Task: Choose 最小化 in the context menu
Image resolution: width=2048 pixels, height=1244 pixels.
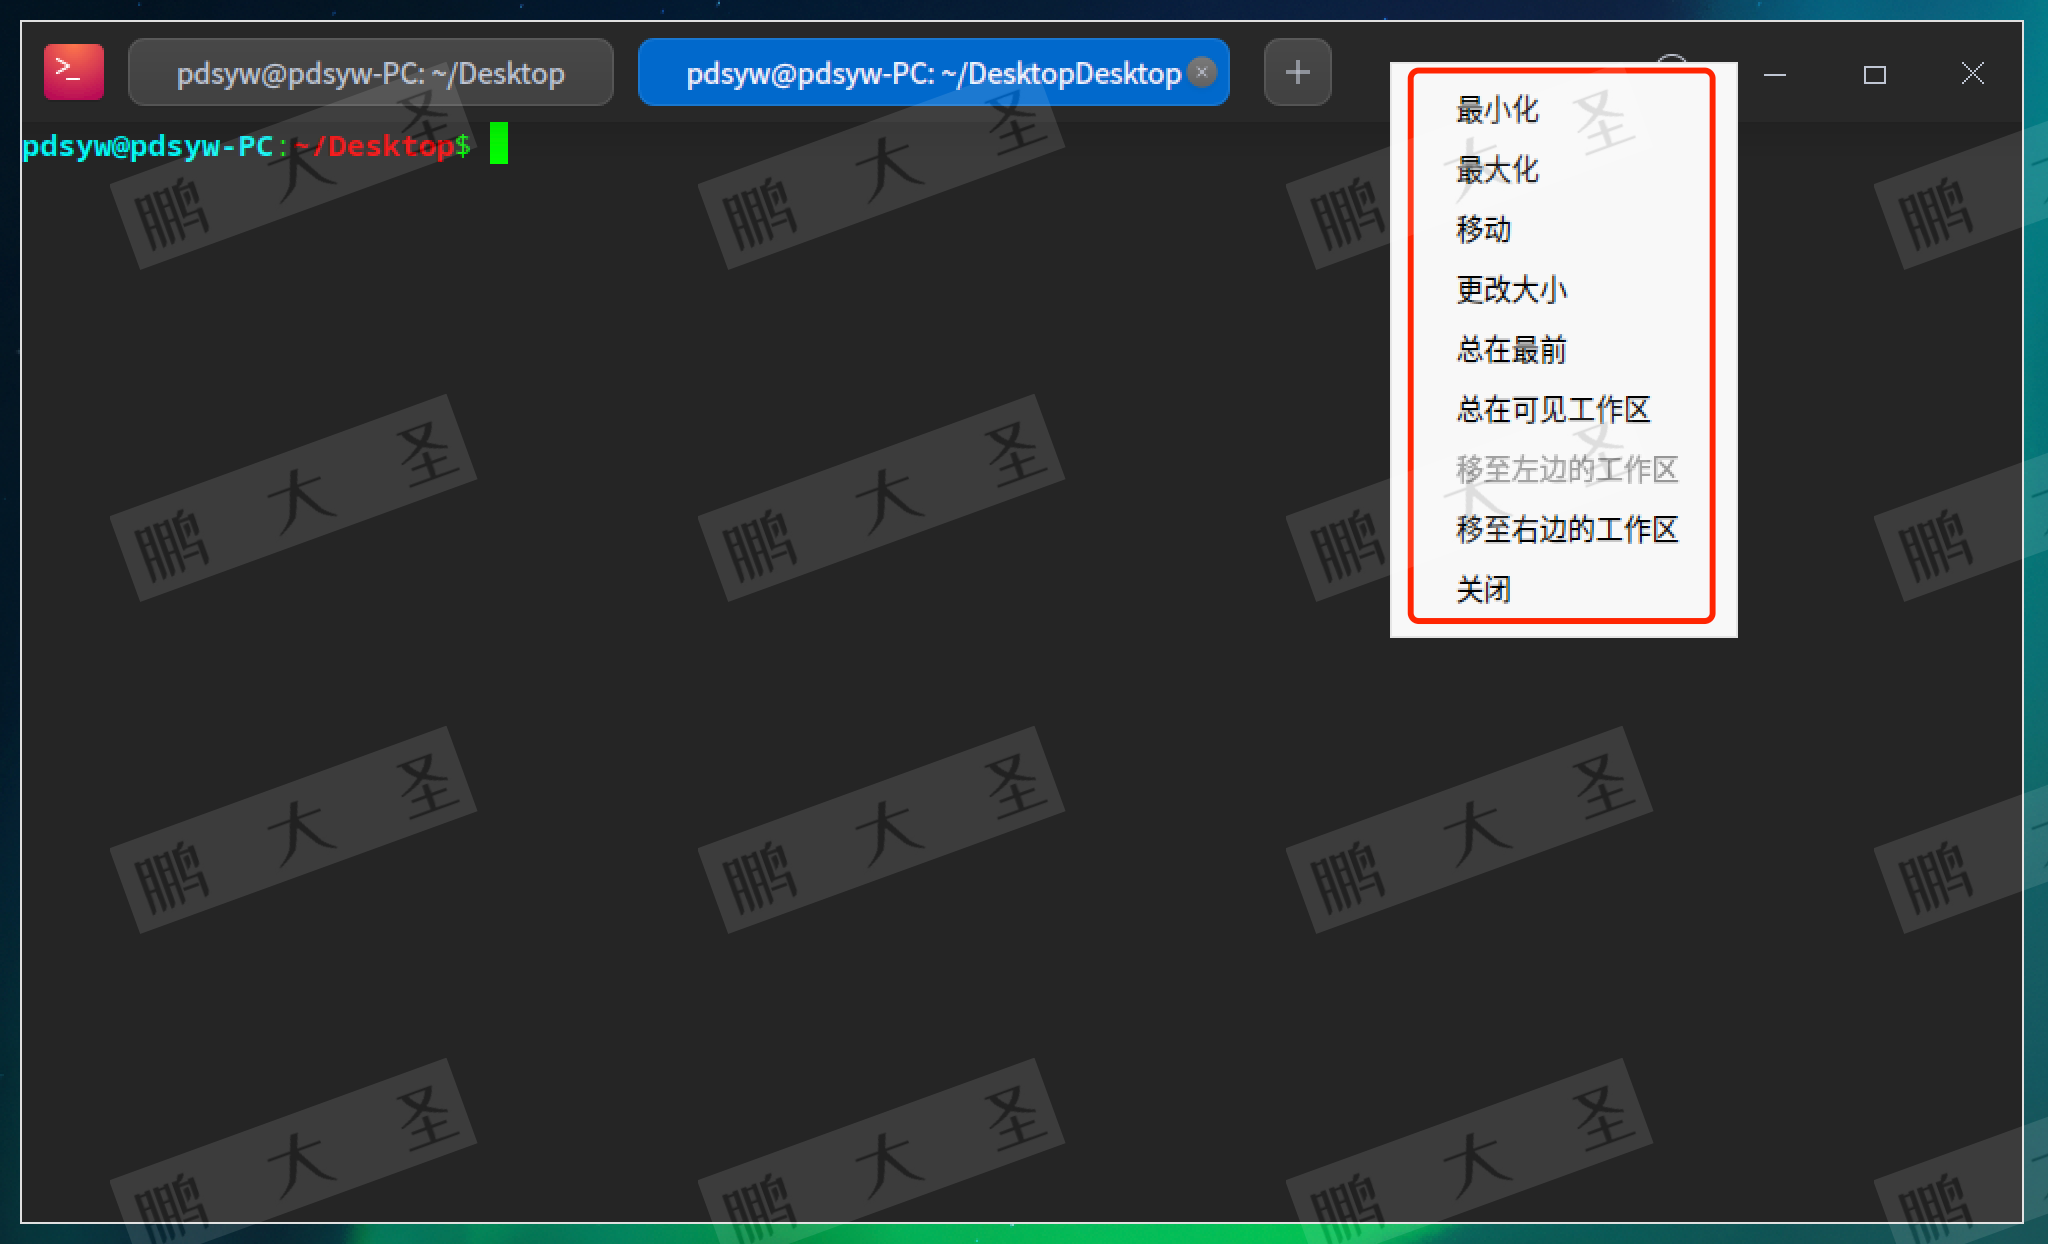Action: pos(1497,110)
